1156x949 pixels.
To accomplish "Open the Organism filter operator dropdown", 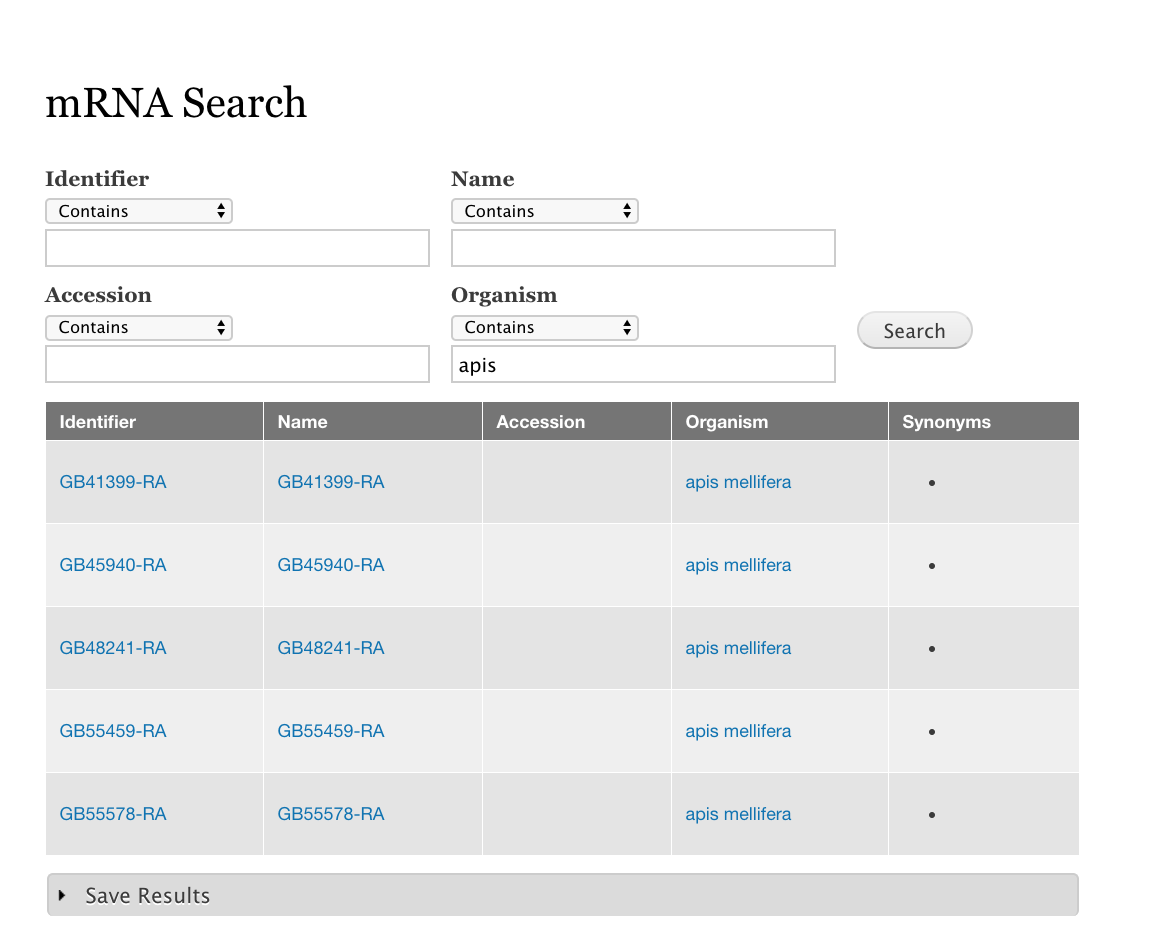I will coord(544,327).
